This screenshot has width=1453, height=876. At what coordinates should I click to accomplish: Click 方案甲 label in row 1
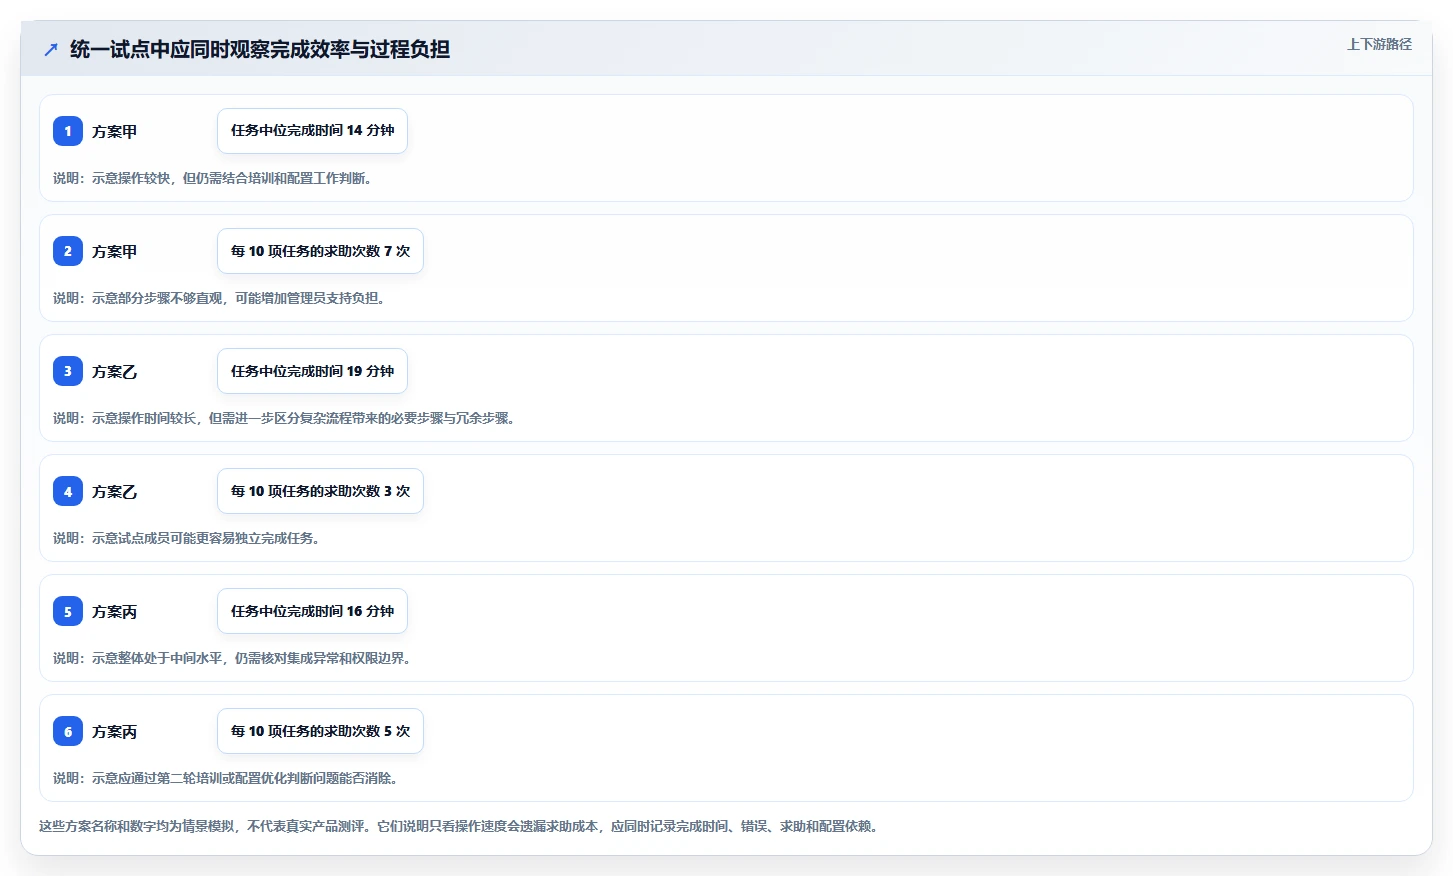pyautogui.click(x=114, y=131)
